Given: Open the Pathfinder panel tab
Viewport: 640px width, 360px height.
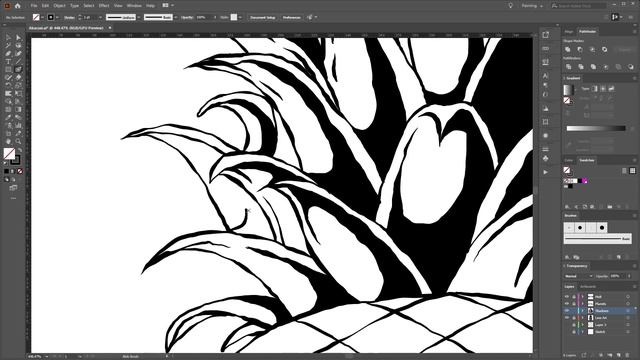Looking at the screenshot, I should click(587, 31).
